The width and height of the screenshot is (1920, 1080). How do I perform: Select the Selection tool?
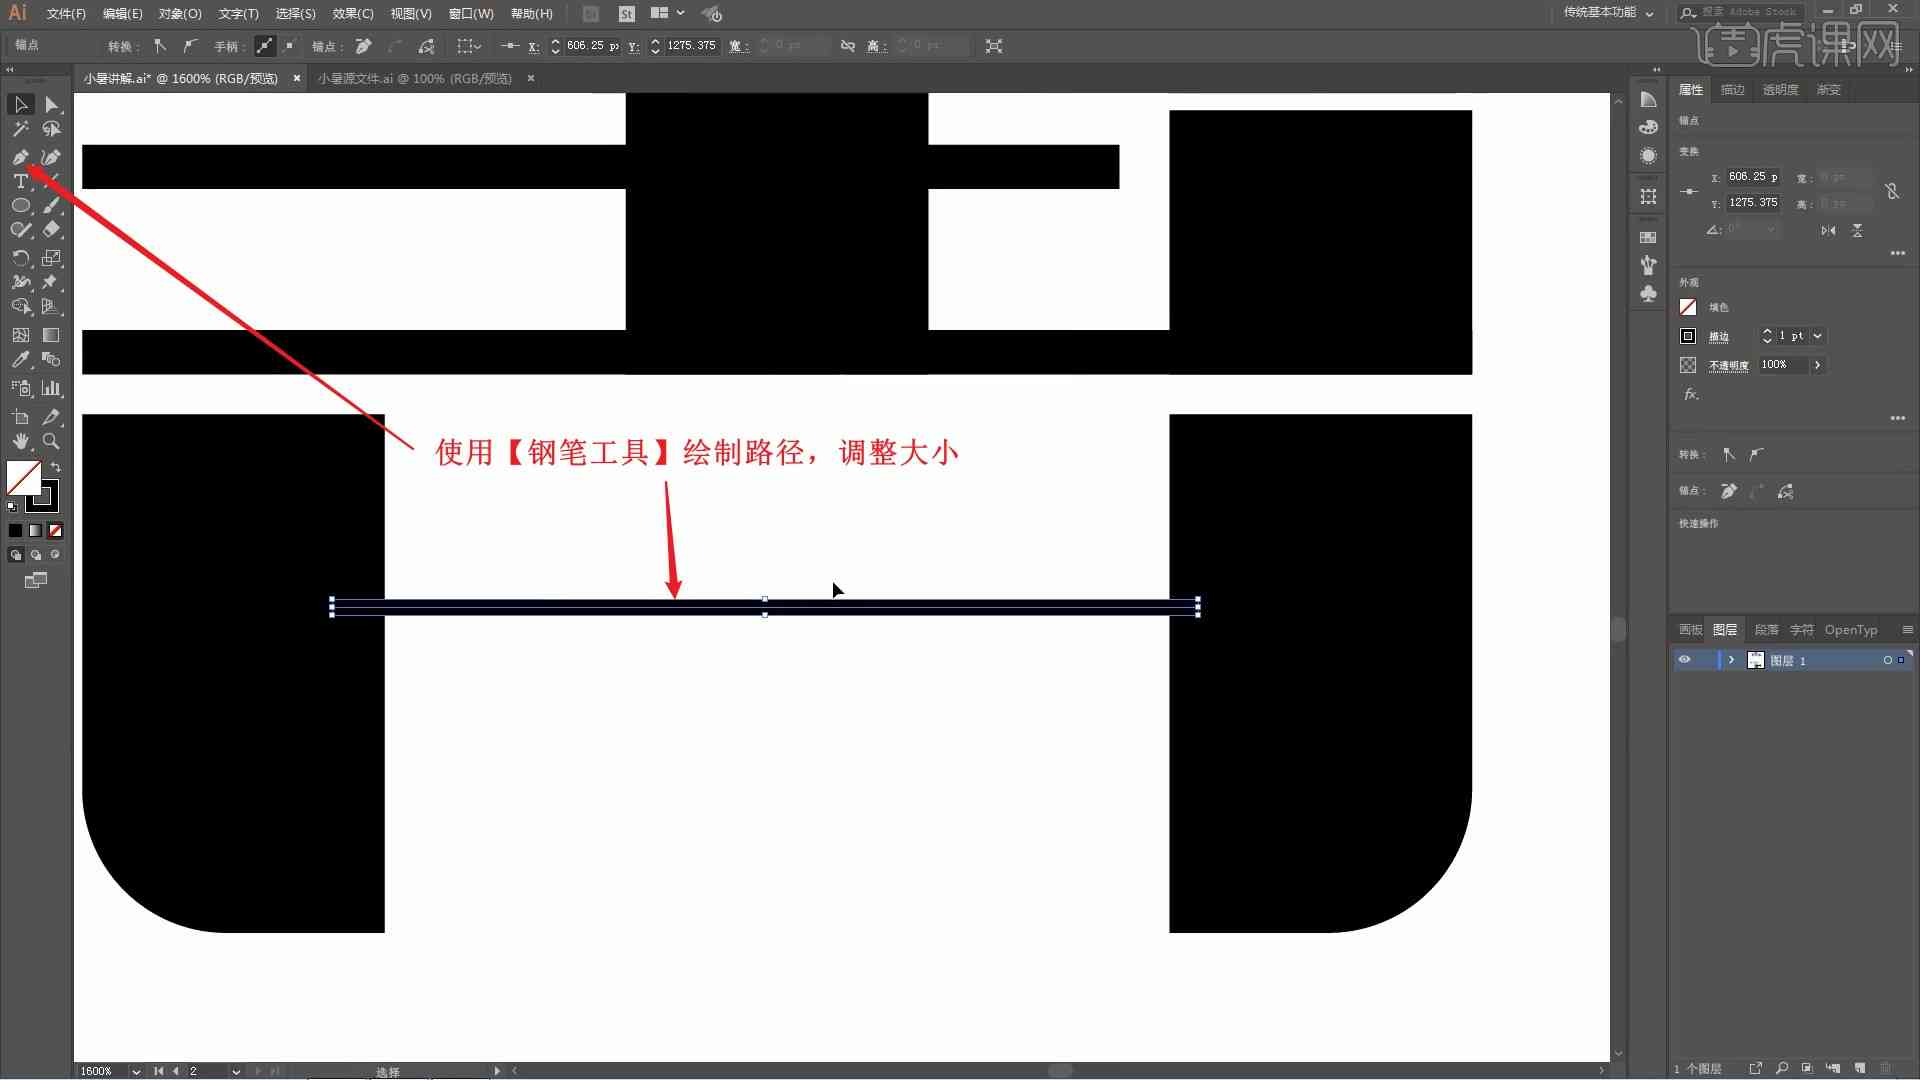[x=20, y=104]
